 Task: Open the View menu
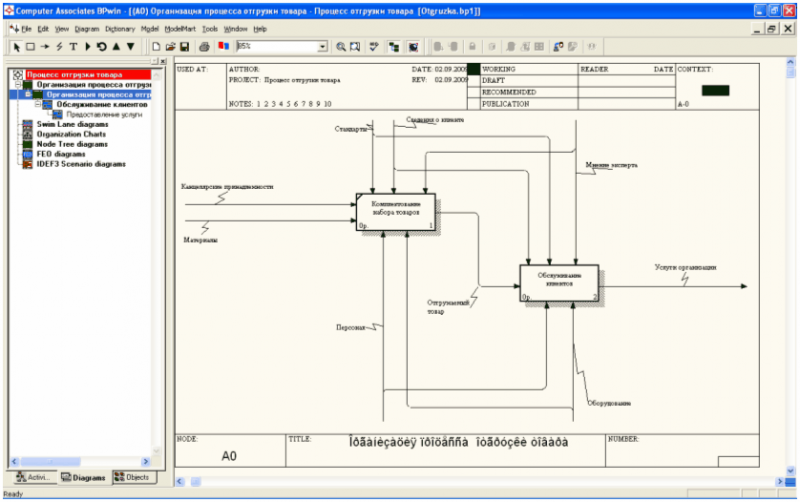[62, 29]
